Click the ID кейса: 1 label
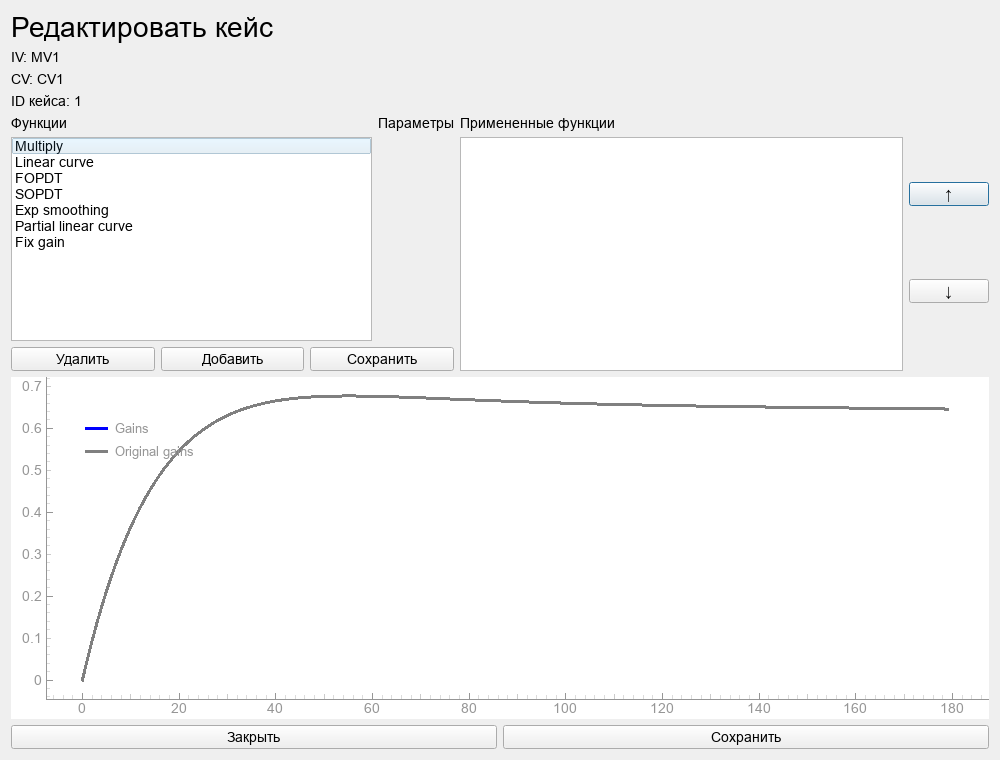This screenshot has width=1000, height=760. tap(46, 101)
